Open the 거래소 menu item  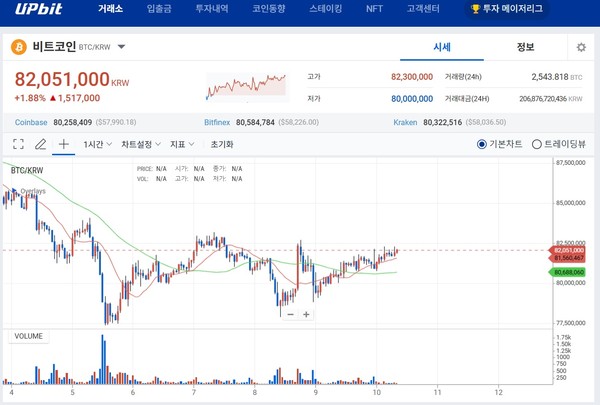click(111, 9)
